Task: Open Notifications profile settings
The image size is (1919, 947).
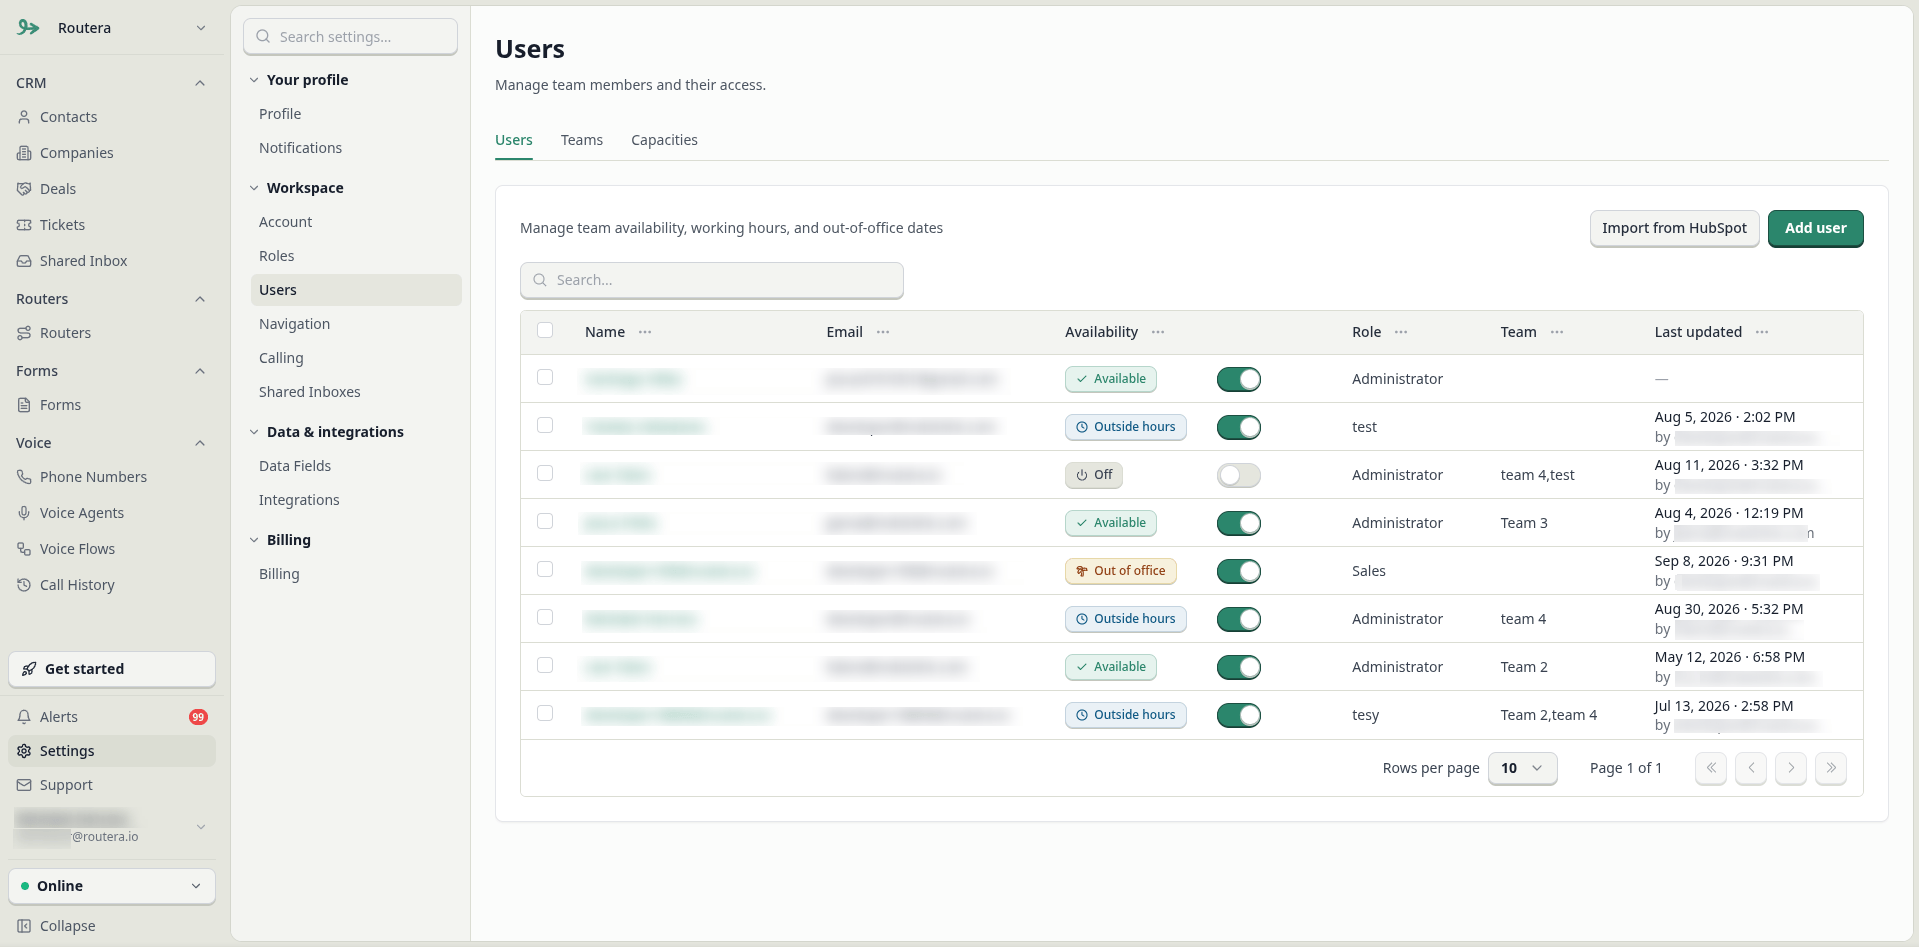Action: tap(300, 148)
